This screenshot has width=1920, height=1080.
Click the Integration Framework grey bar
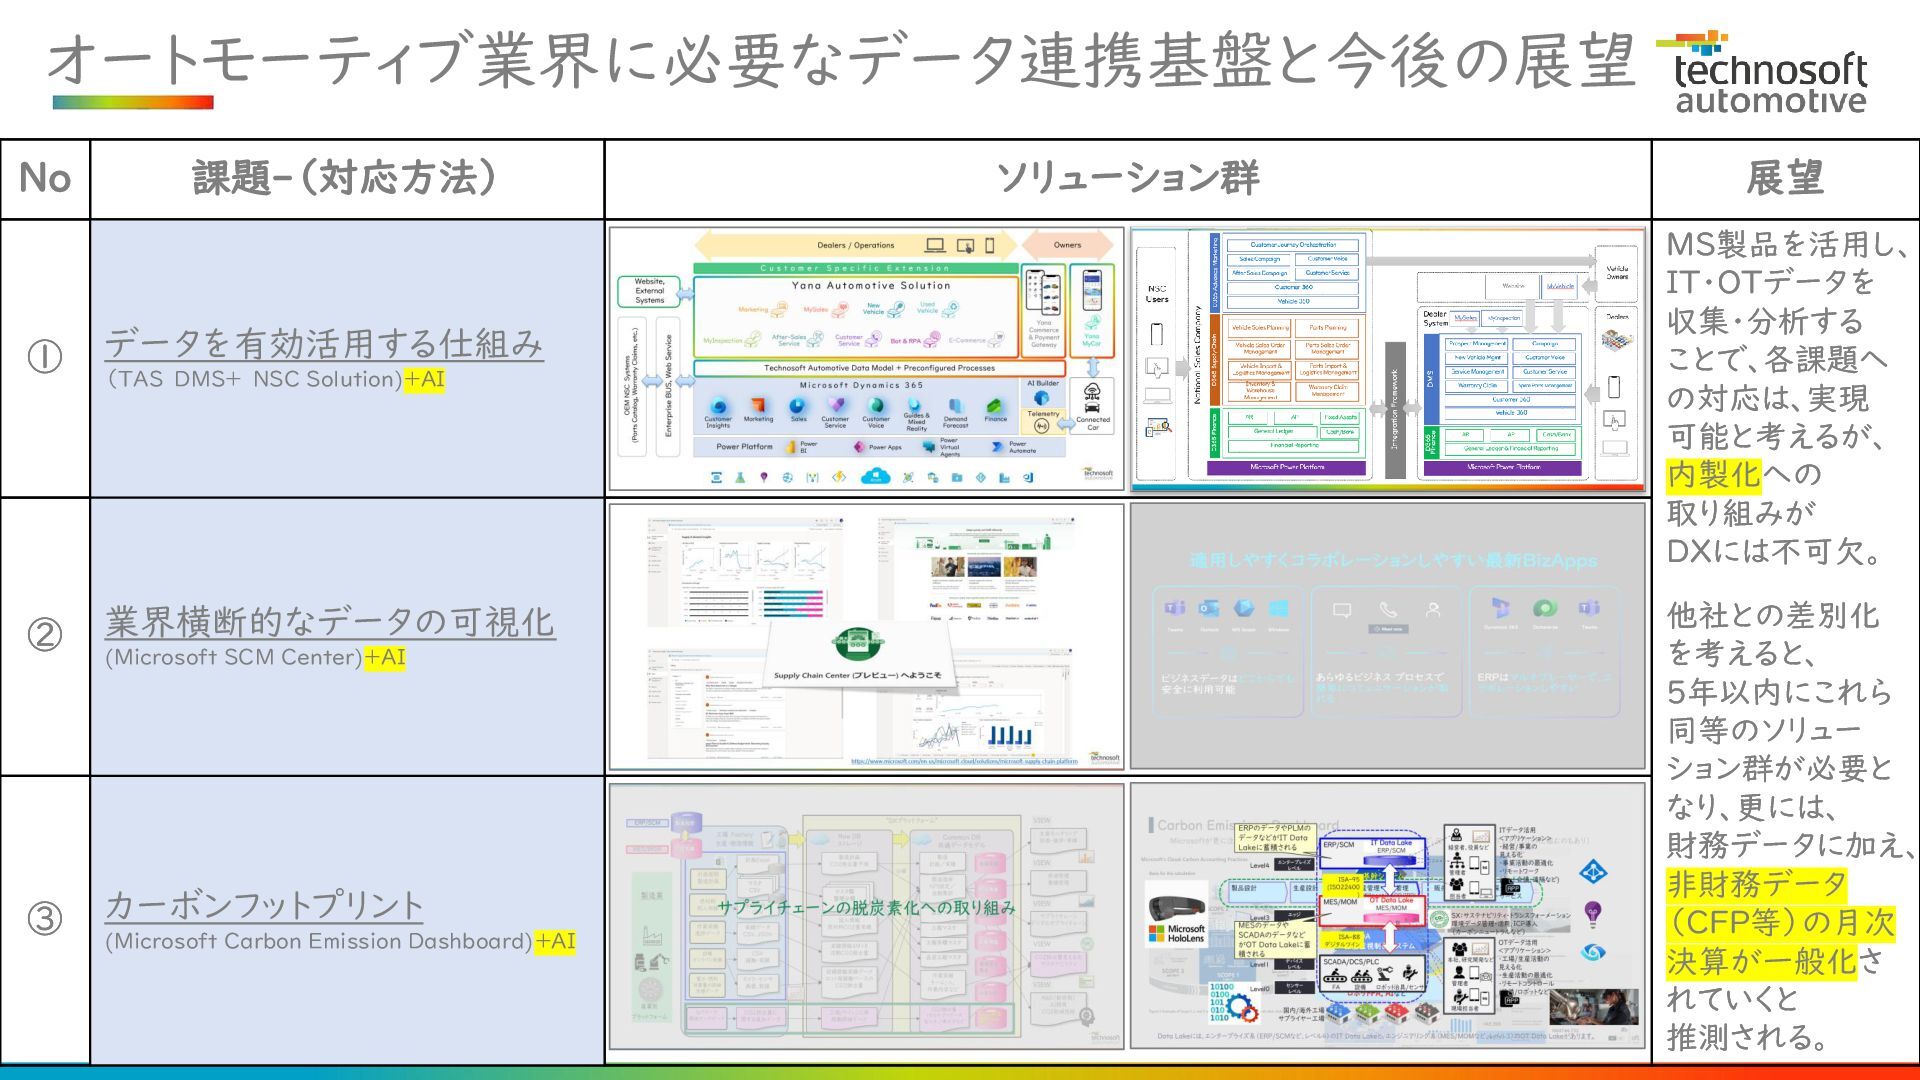coord(1395,410)
